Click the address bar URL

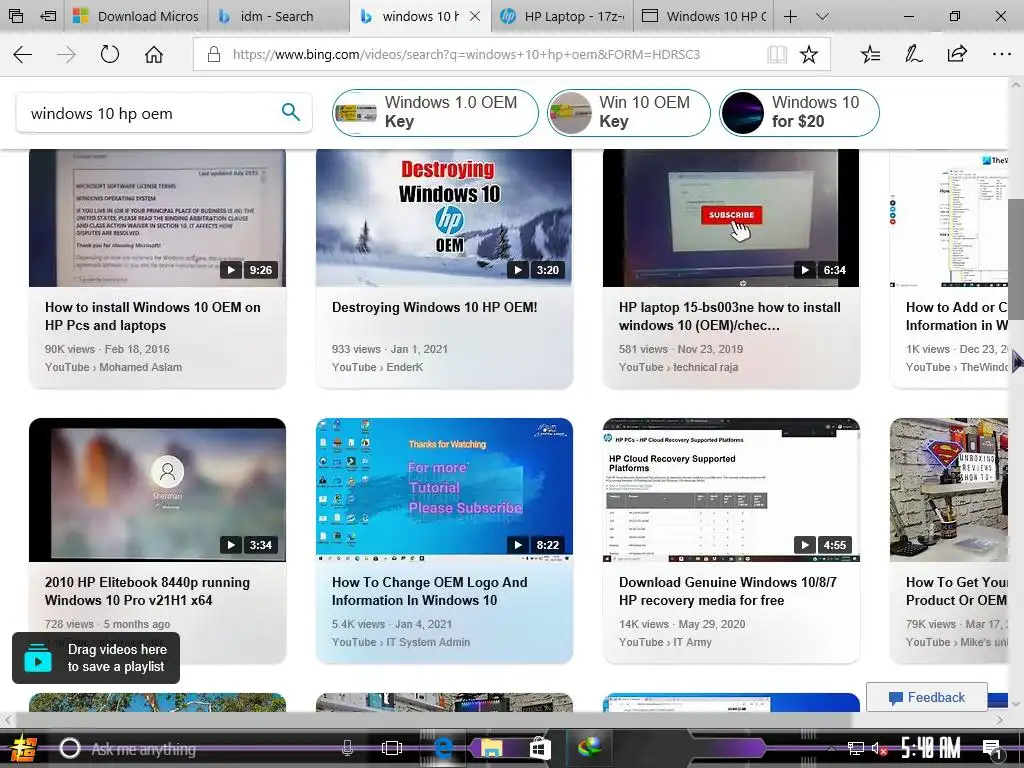(466, 54)
